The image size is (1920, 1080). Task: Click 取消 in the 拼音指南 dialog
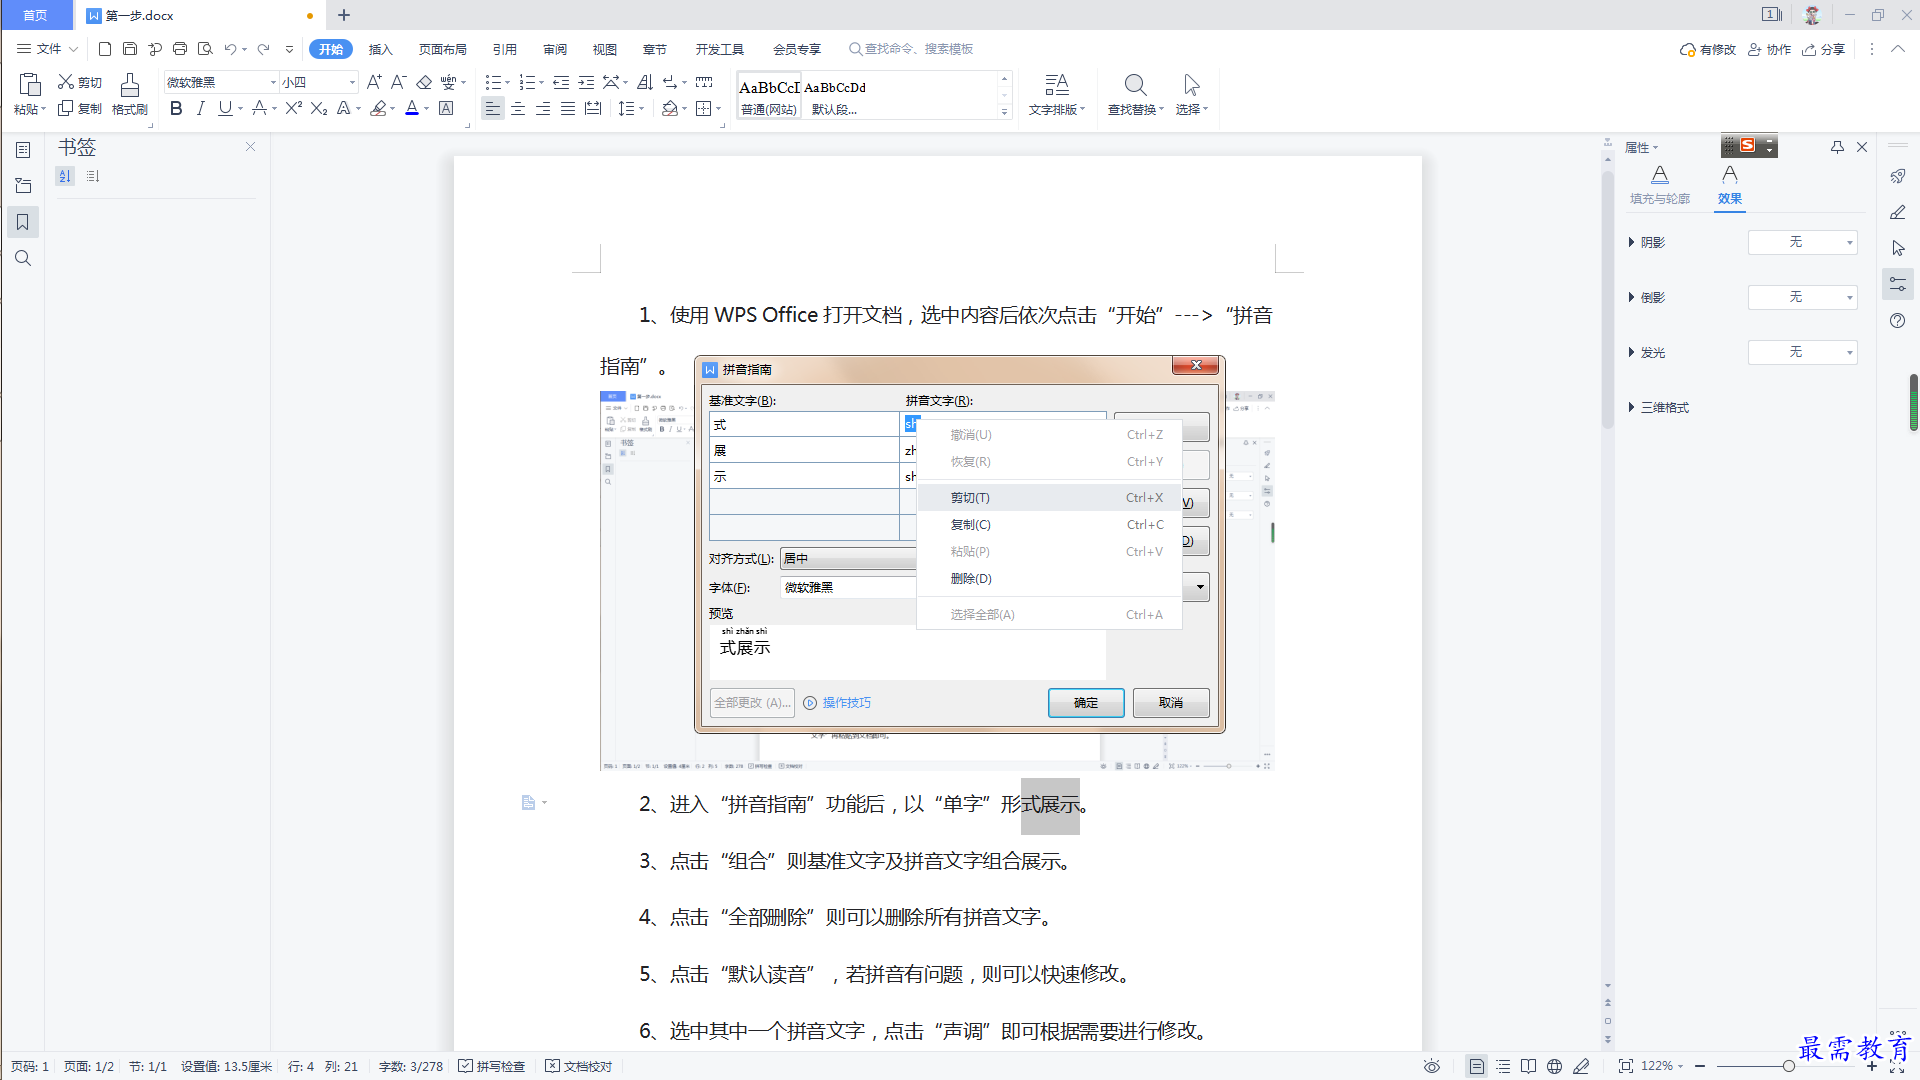[1171, 703]
